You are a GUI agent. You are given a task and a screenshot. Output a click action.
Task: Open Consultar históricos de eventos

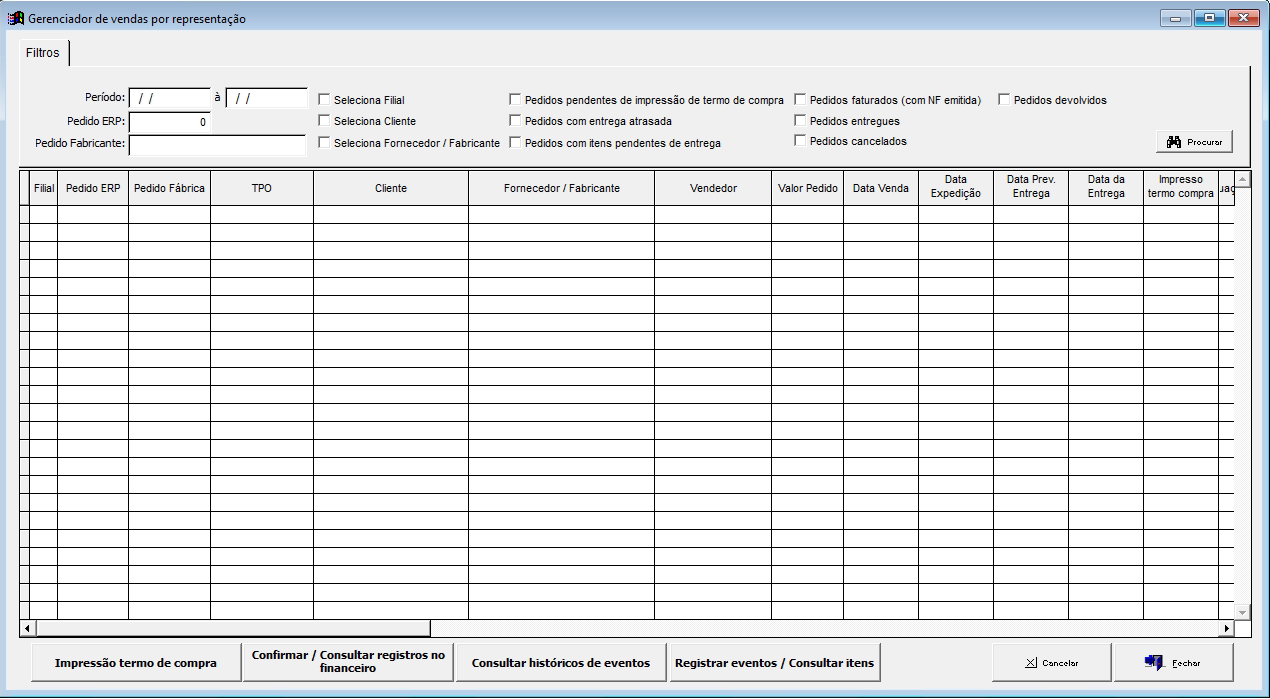(x=561, y=663)
